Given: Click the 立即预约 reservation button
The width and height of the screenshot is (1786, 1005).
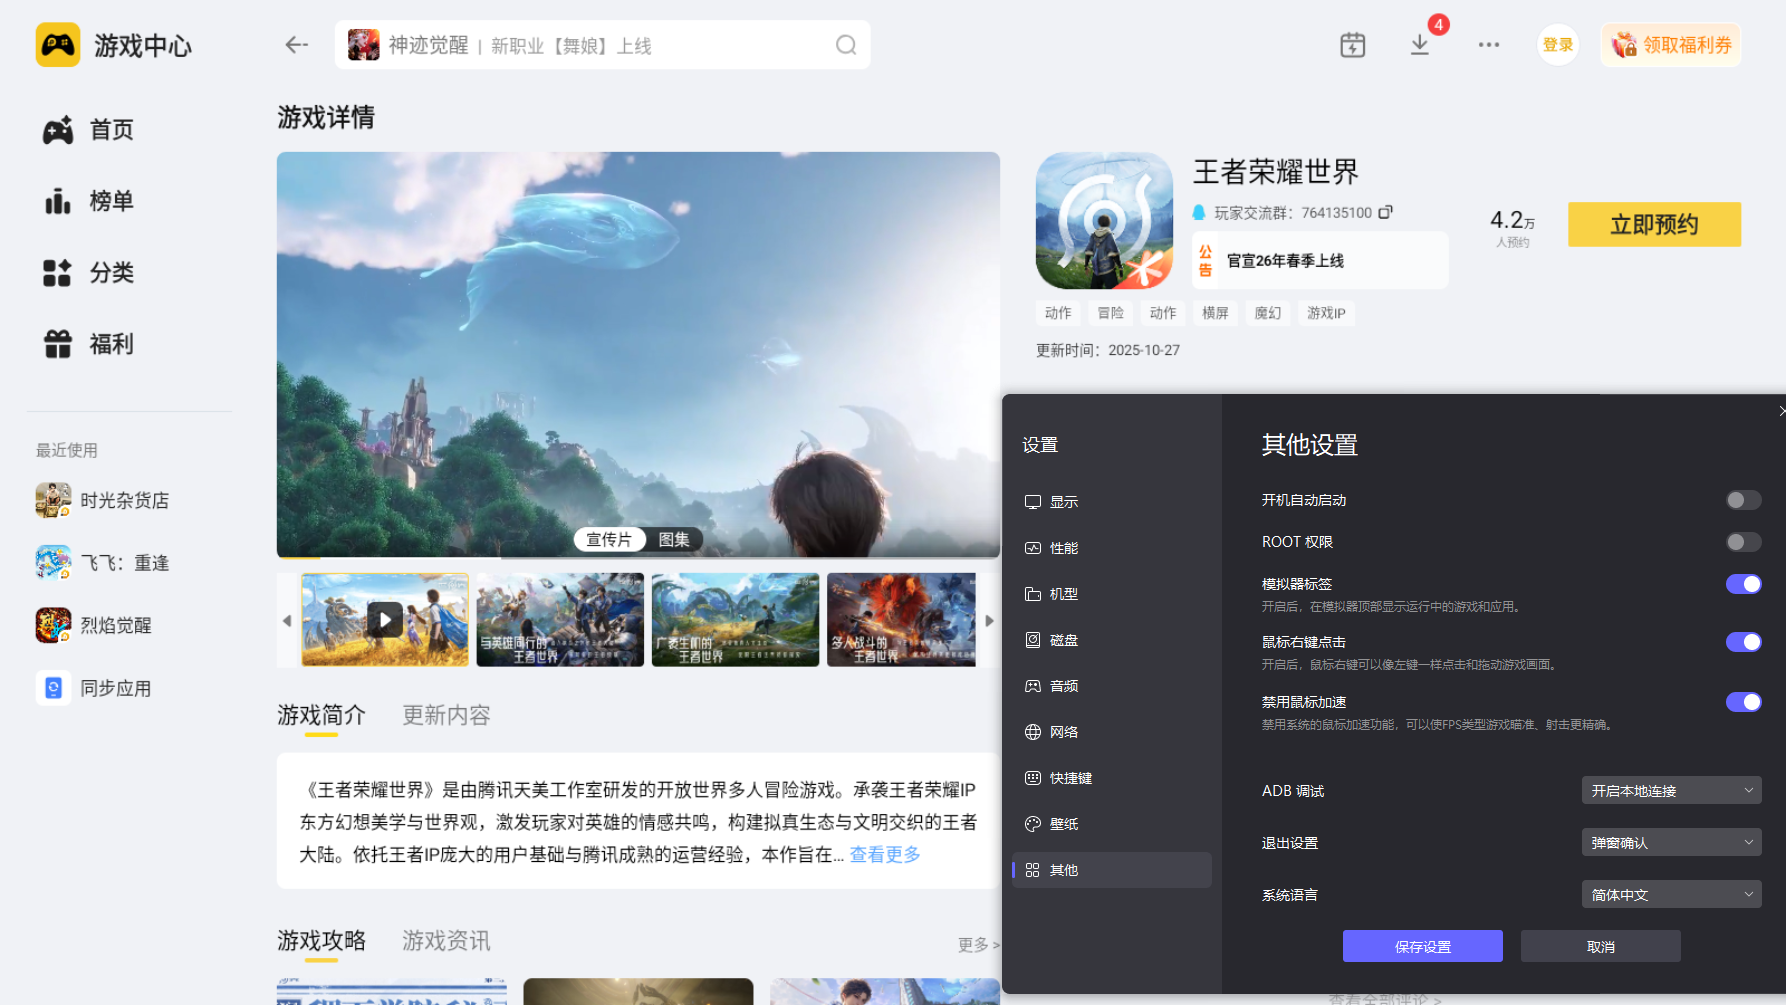Looking at the screenshot, I should (x=1653, y=224).
